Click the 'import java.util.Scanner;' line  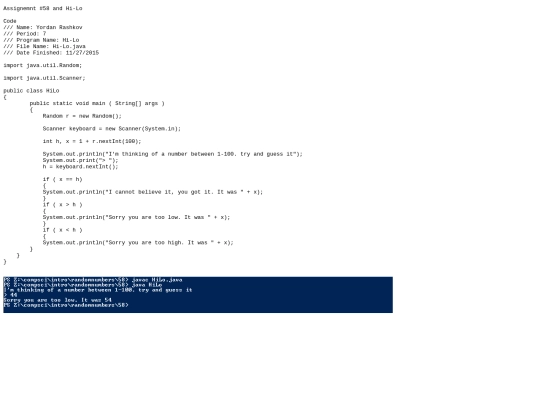point(44,78)
